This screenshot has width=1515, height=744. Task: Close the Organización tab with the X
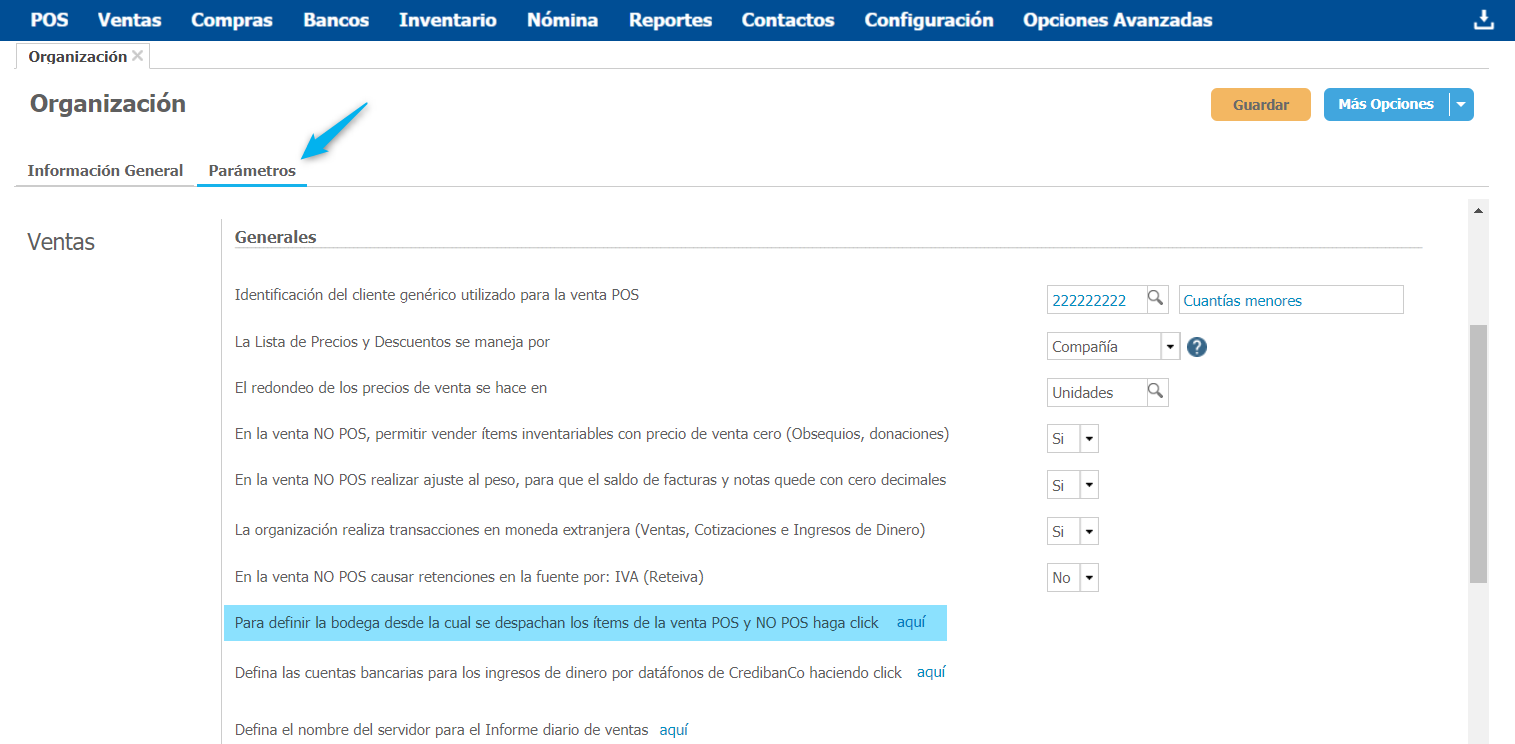click(x=138, y=56)
